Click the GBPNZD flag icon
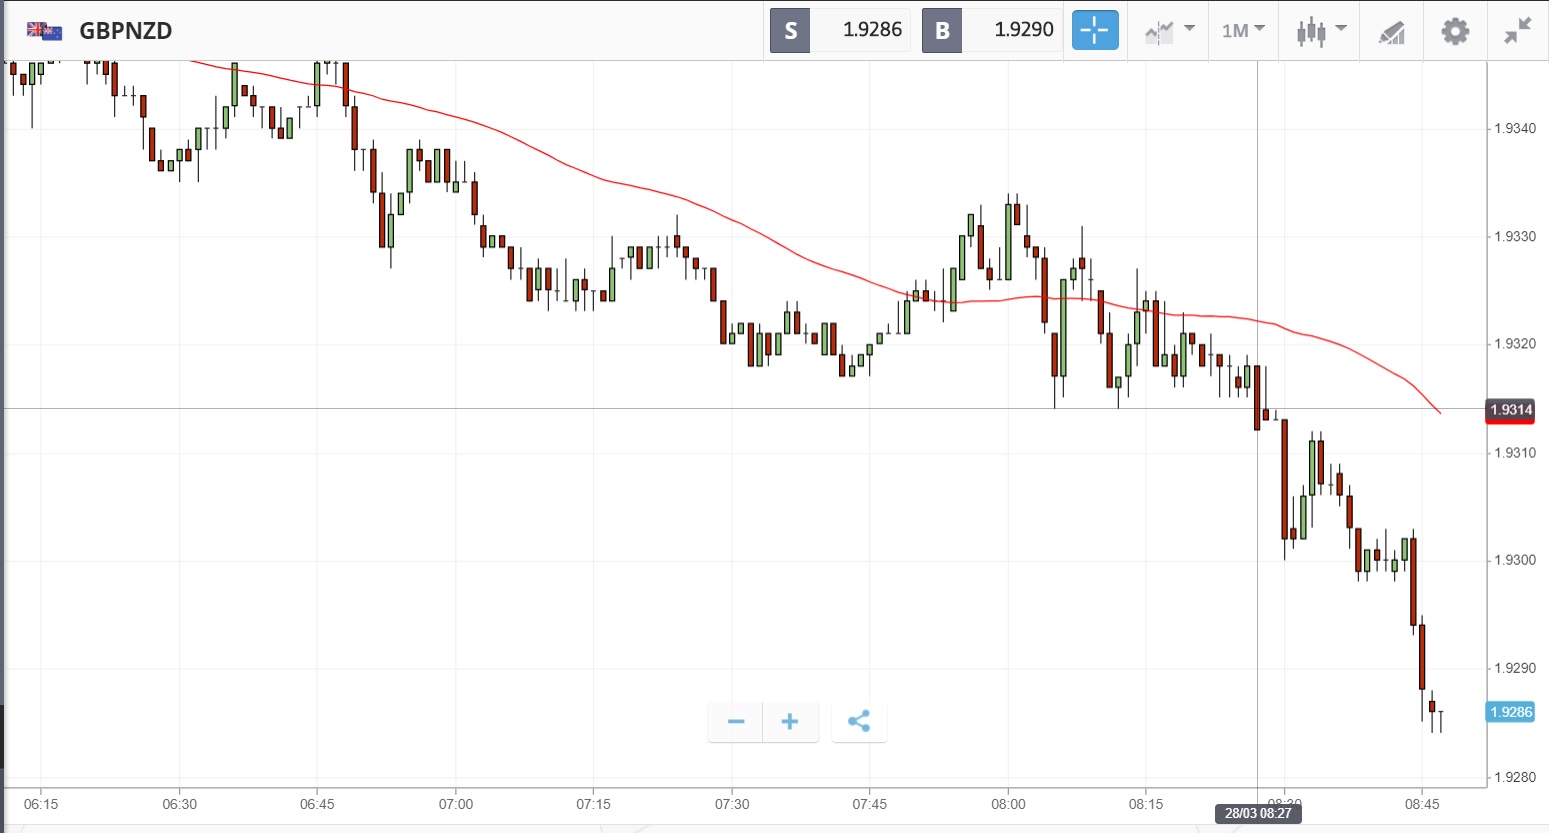This screenshot has height=833, width=1549. (44, 31)
